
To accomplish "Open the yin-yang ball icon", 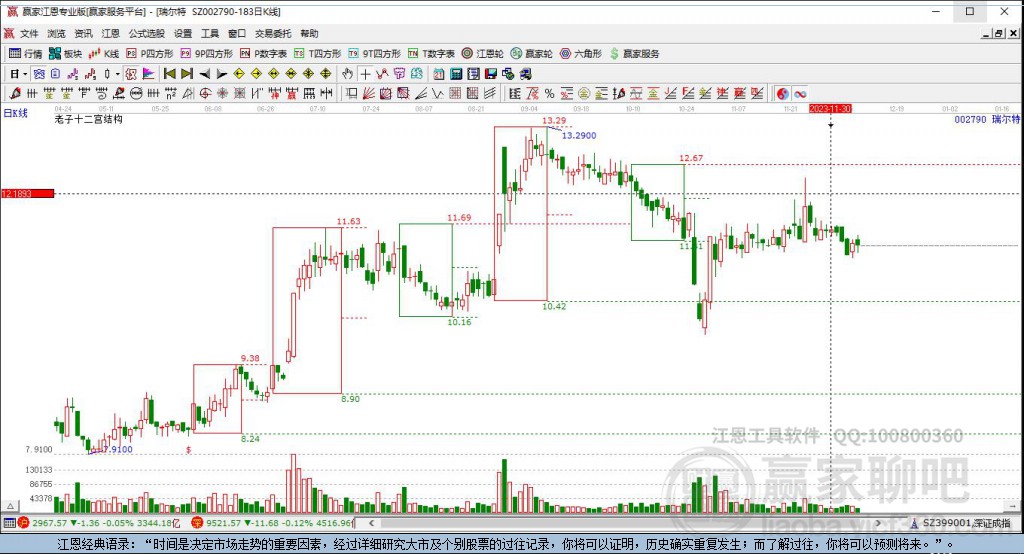I will point(782,93).
